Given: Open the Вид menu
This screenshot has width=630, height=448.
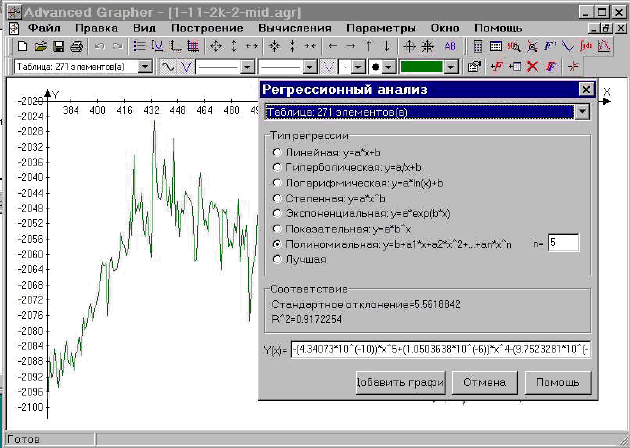Looking at the screenshot, I should 144,28.
